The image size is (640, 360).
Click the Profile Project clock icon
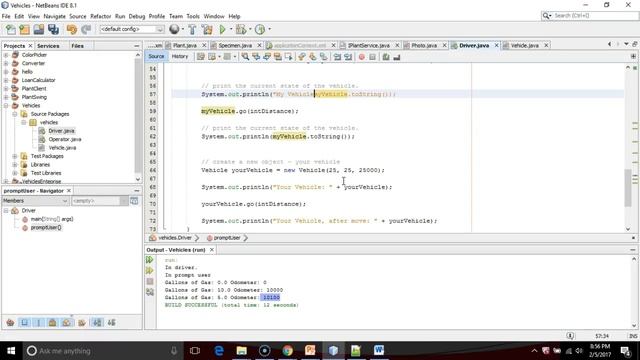click(x=260, y=29)
